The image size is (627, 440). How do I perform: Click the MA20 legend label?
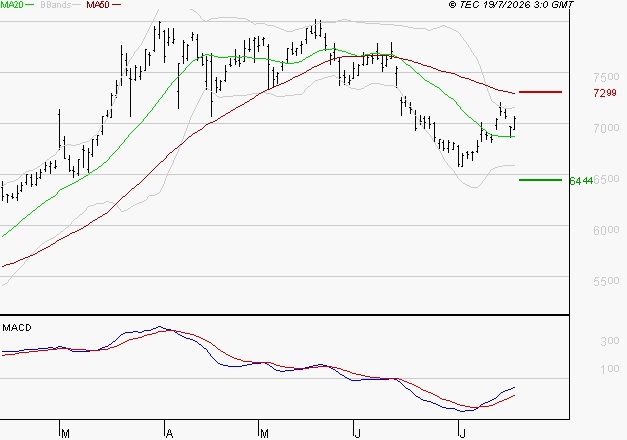tap(12, 4)
